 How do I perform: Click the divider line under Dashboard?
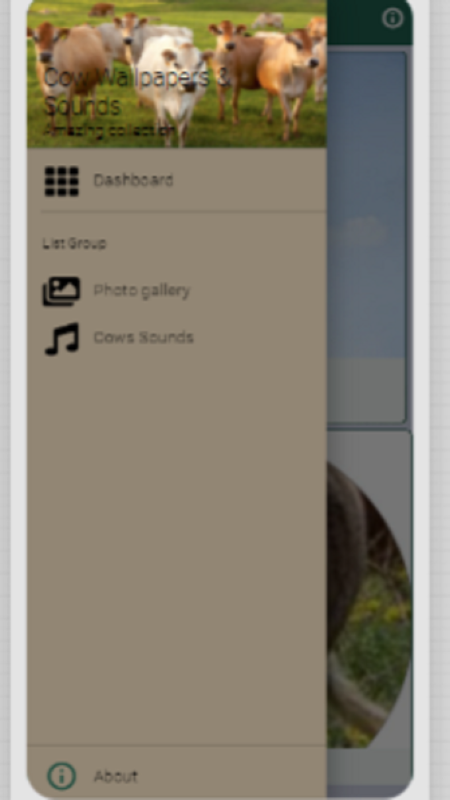coord(184,211)
